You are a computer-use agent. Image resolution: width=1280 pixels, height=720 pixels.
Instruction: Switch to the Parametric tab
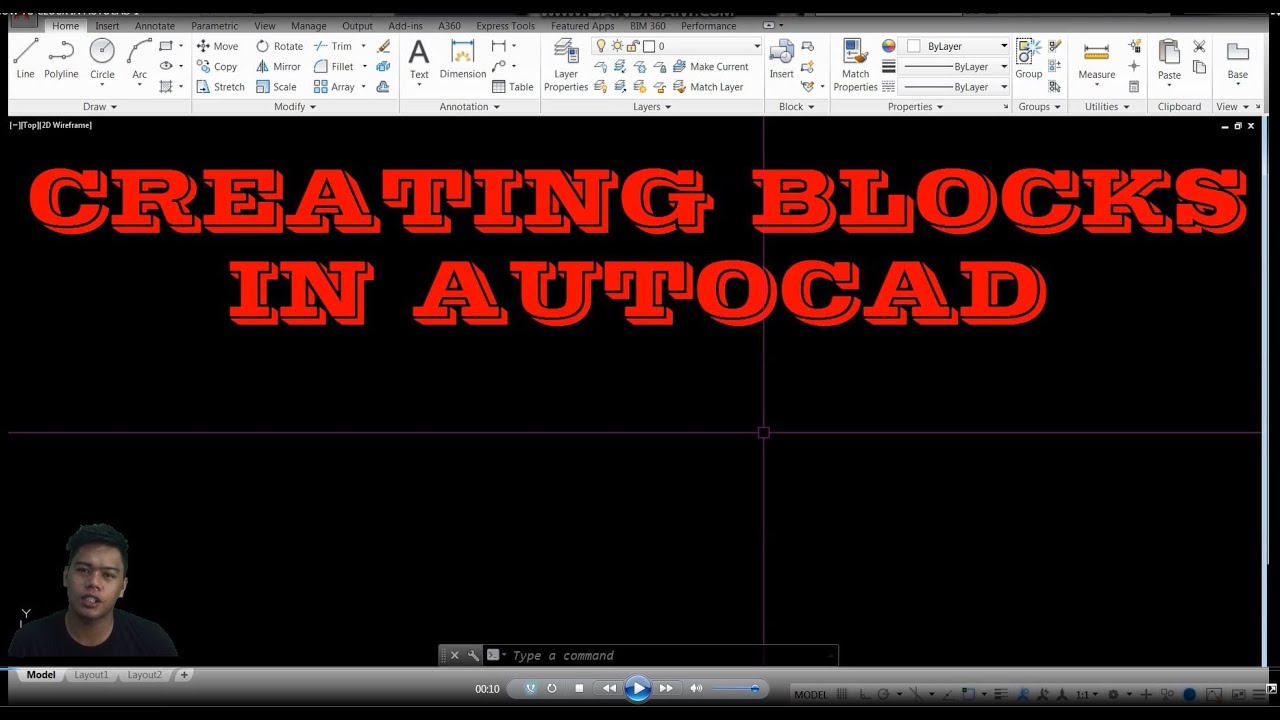[x=215, y=26]
